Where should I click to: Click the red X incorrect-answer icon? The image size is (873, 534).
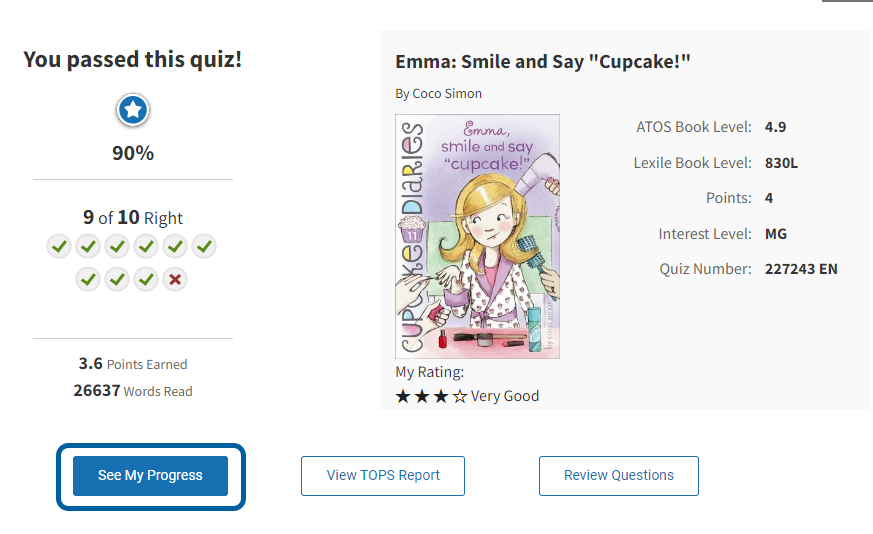(175, 279)
